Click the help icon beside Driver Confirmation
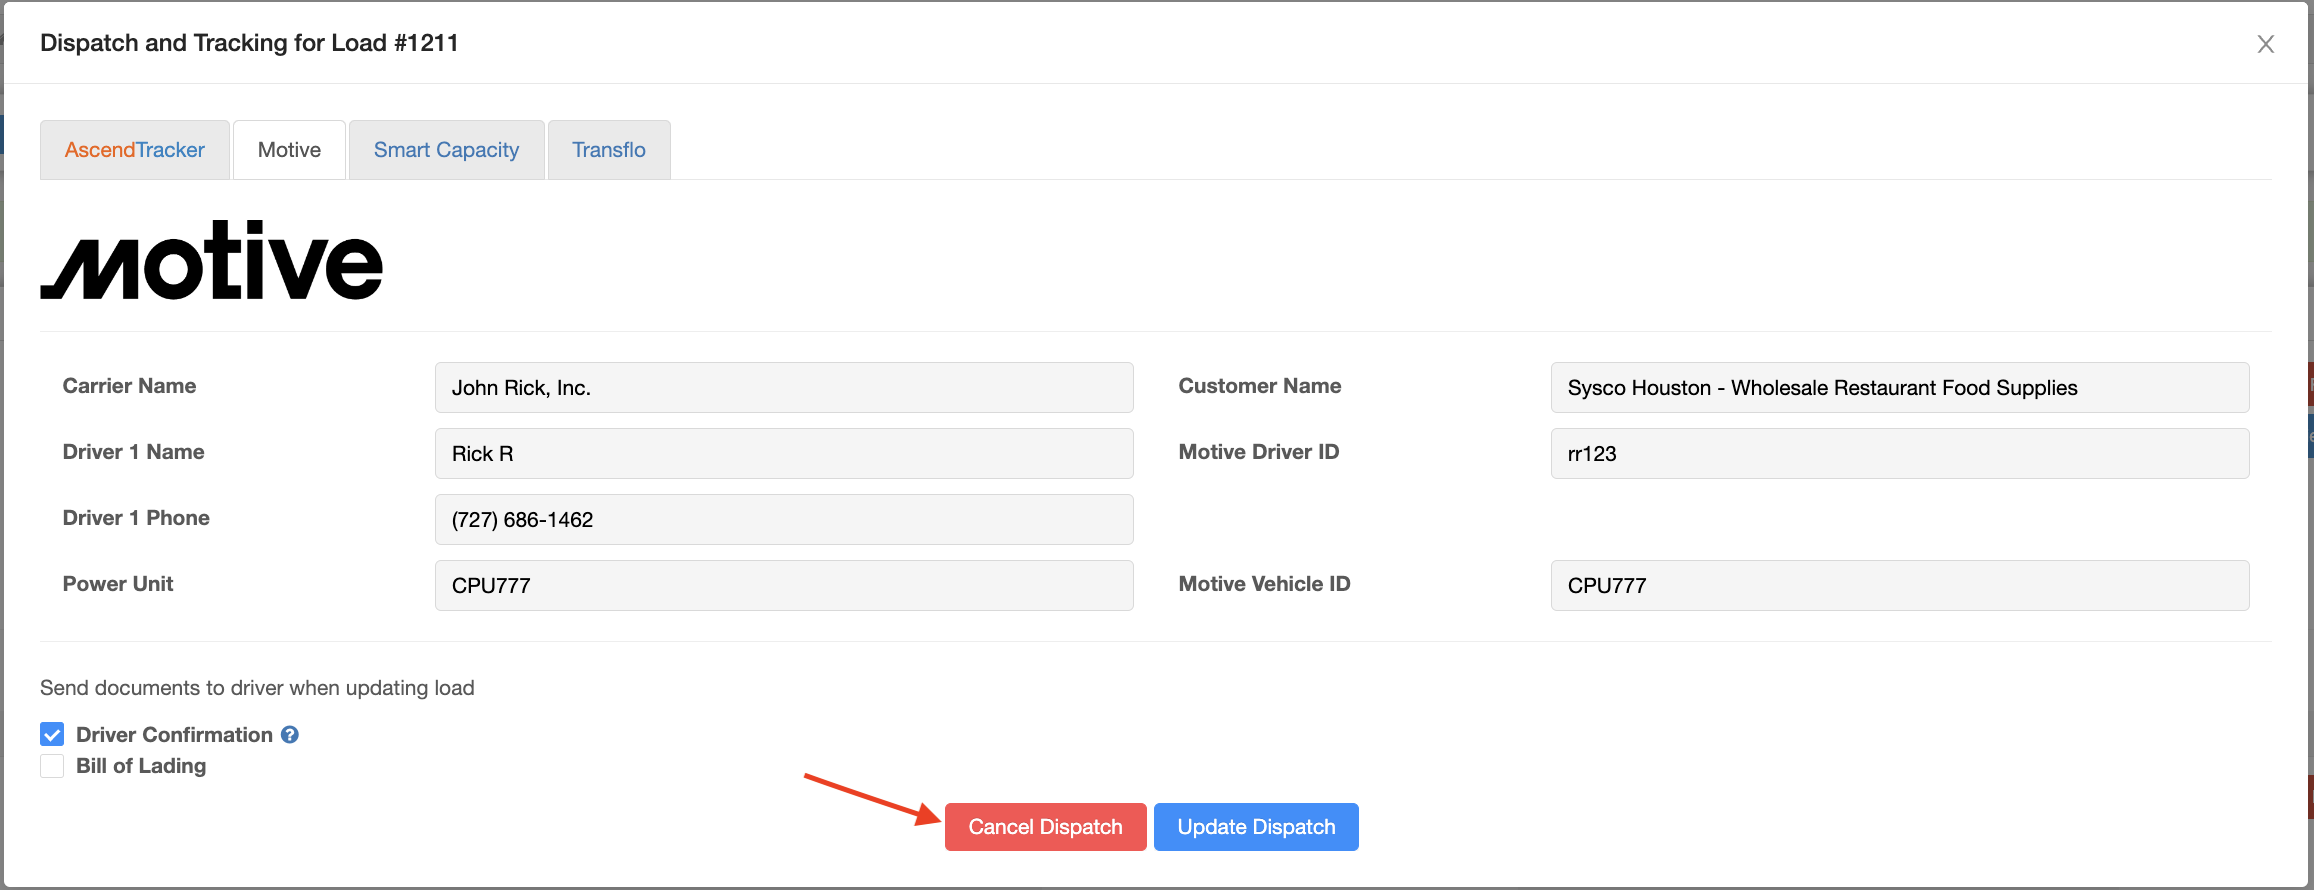 (x=290, y=735)
